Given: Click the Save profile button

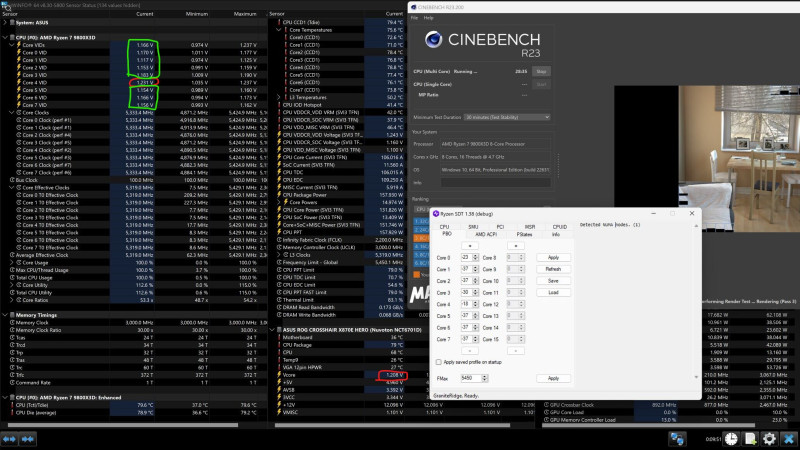Looking at the screenshot, I should tap(553, 281).
